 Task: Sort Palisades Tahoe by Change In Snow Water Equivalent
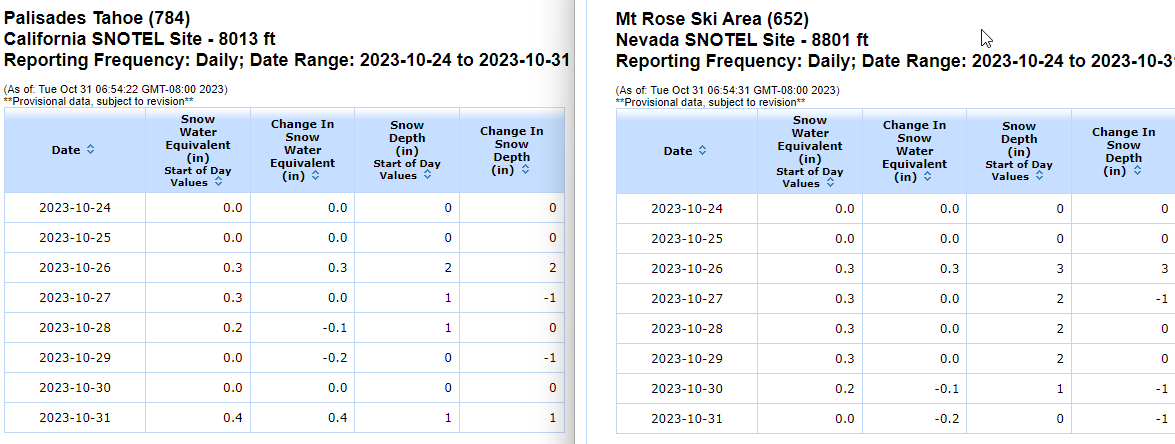[315, 176]
